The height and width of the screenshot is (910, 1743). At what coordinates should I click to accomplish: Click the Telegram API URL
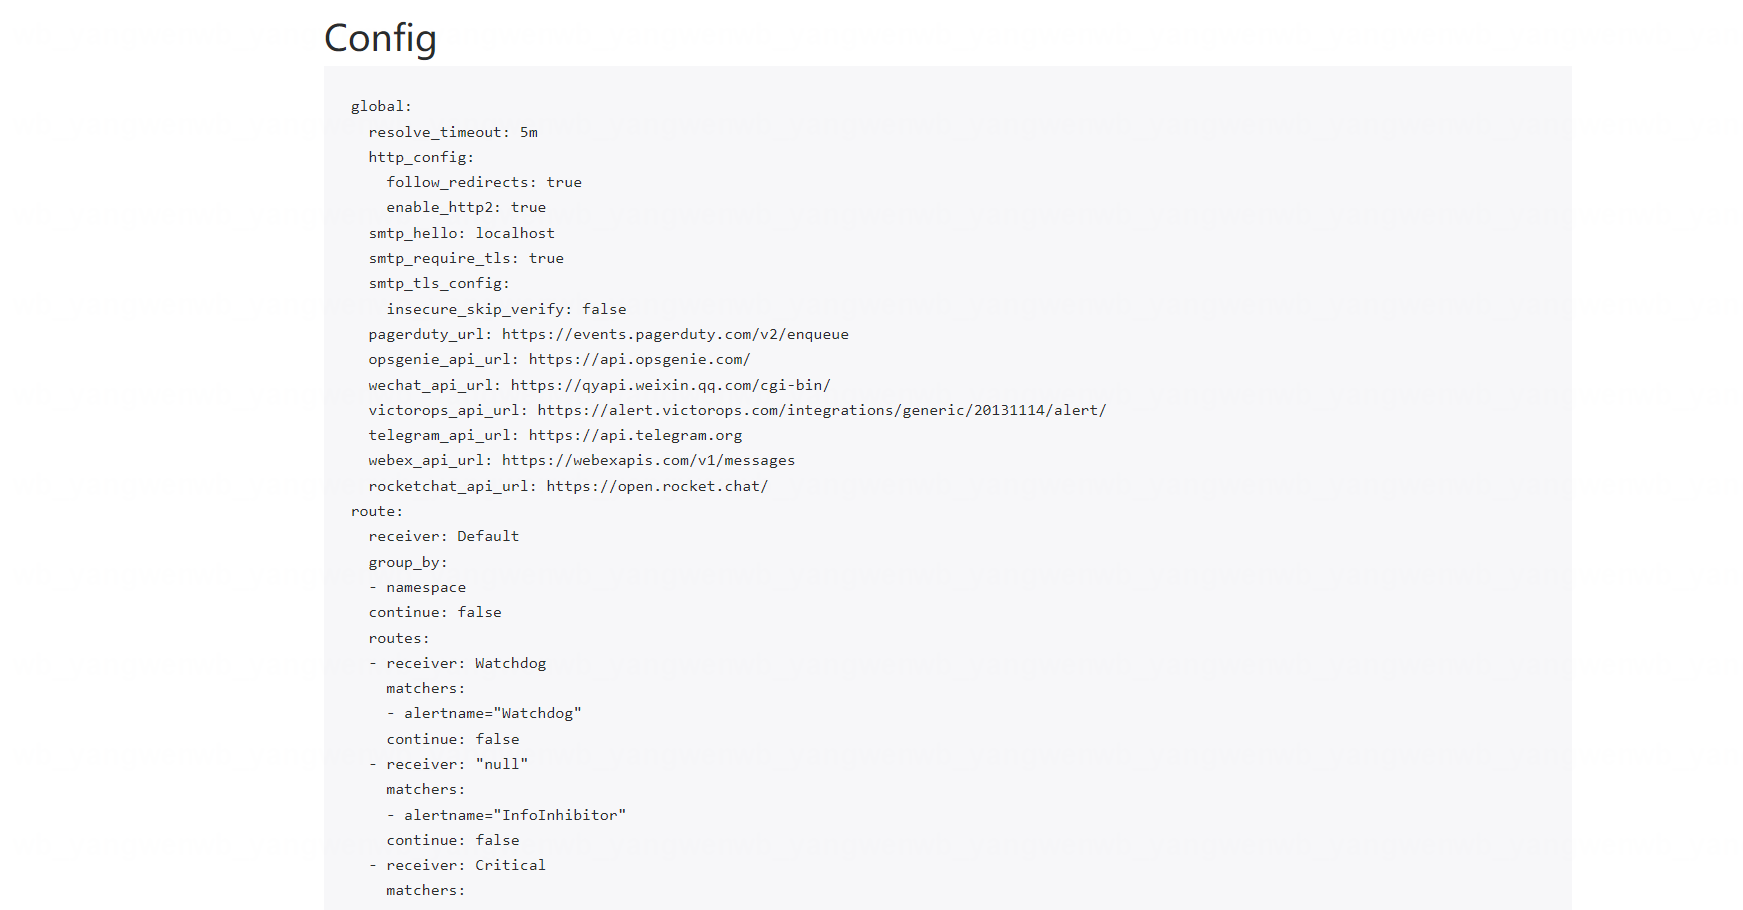pos(635,435)
